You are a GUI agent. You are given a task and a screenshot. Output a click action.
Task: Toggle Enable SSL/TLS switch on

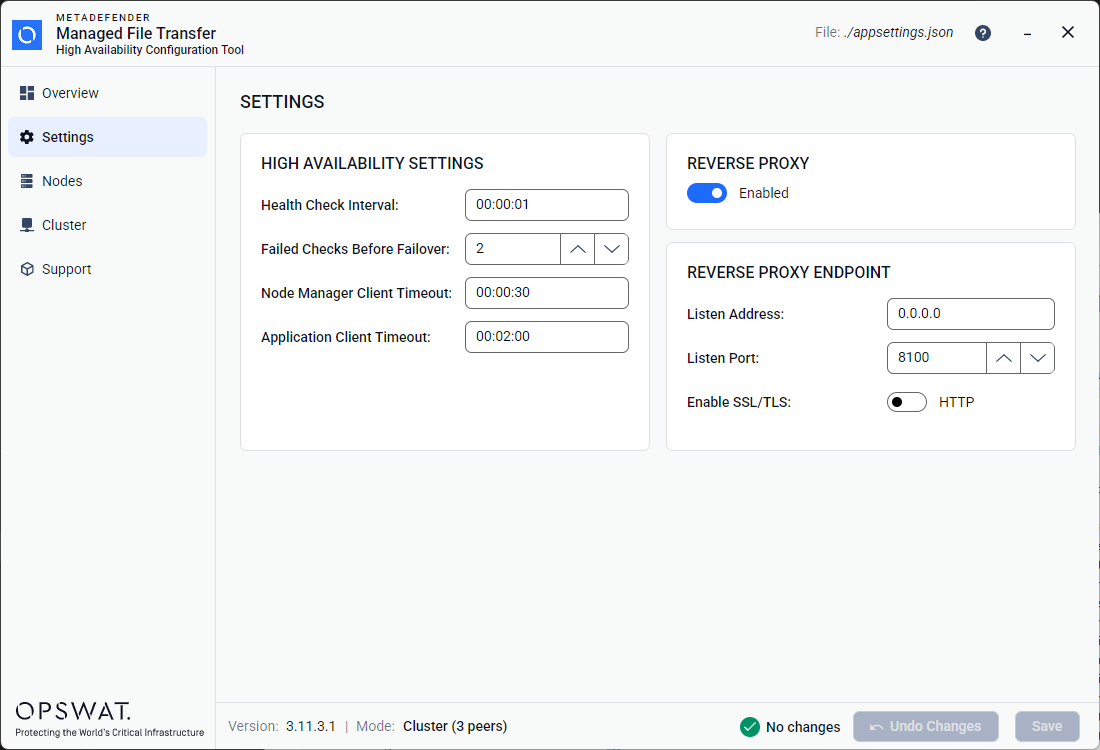(x=906, y=402)
